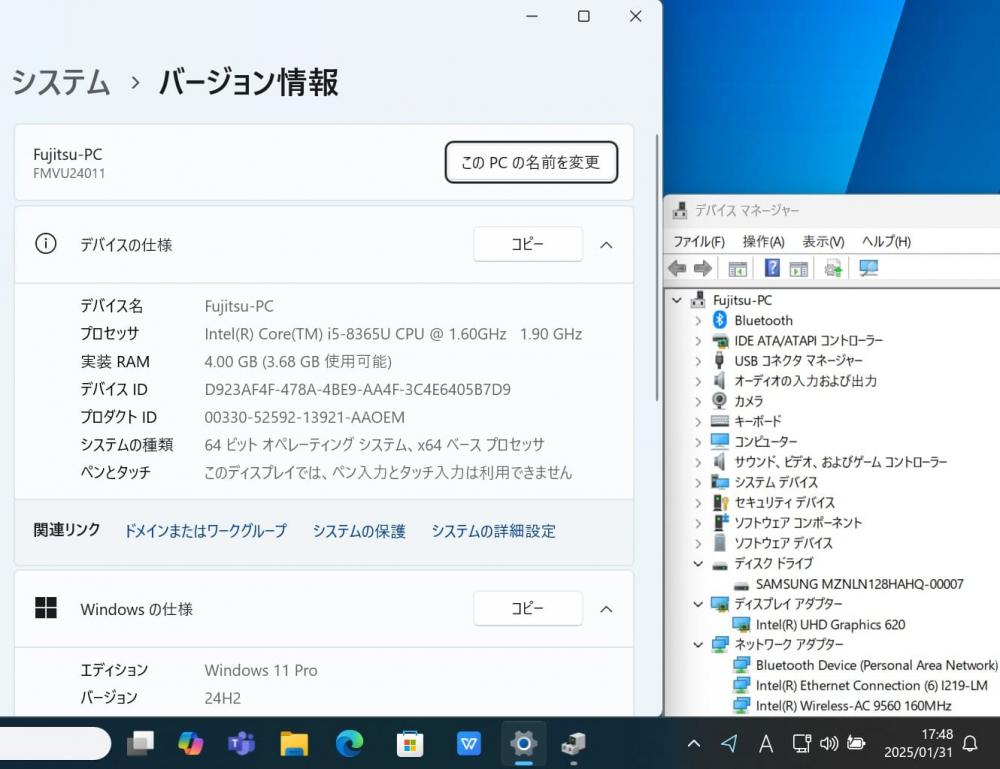This screenshot has height=769, width=1000.
Task: Collapse the ディスク ドライブ node
Action: click(698, 564)
